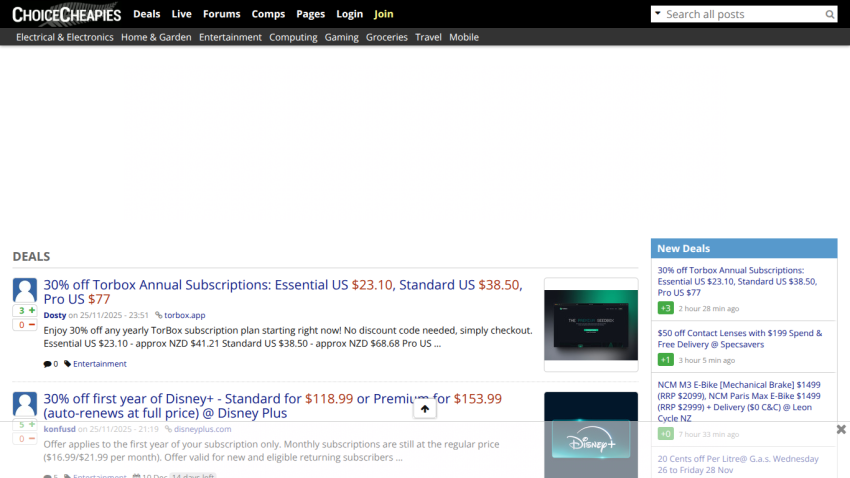Click the +1 vote badge in sidebar
Screen dimensions: 850x478
click(665, 359)
